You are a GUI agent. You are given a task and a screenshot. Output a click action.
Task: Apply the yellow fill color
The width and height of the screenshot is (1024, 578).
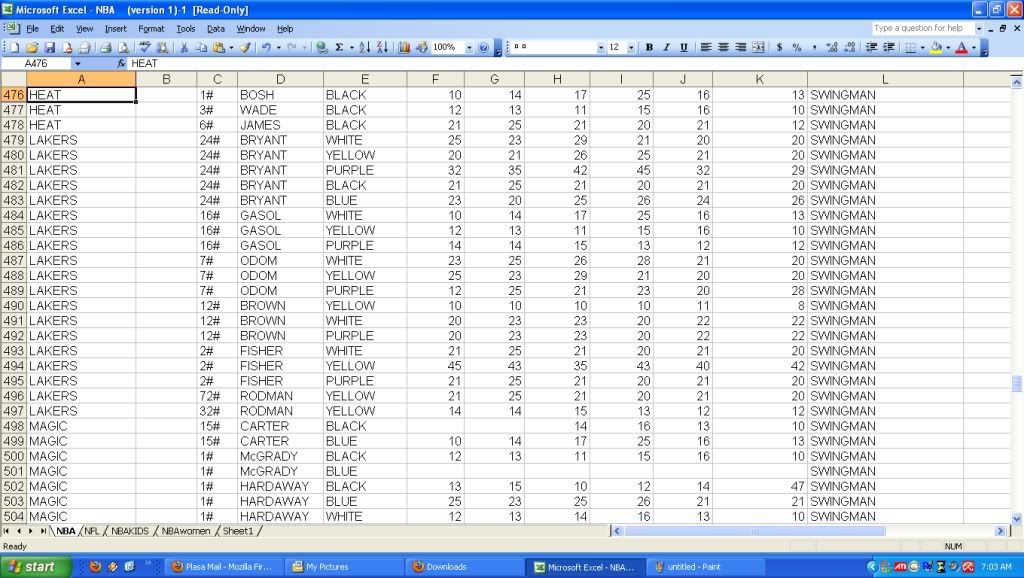936,47
